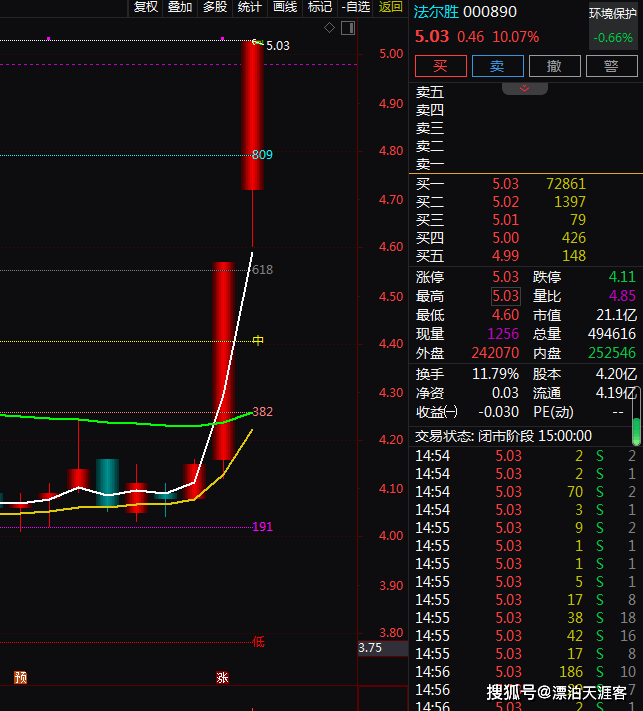Toggle 复权 price adjustment
The width and height of the screenshot is (643, 711).
[145, 7]
